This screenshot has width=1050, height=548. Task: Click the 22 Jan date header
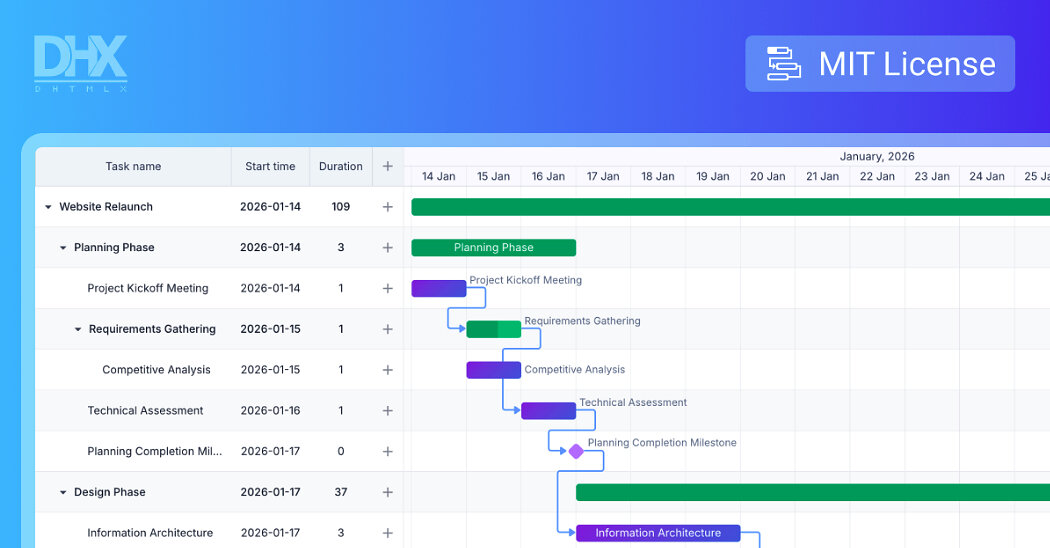coord(877,176)
